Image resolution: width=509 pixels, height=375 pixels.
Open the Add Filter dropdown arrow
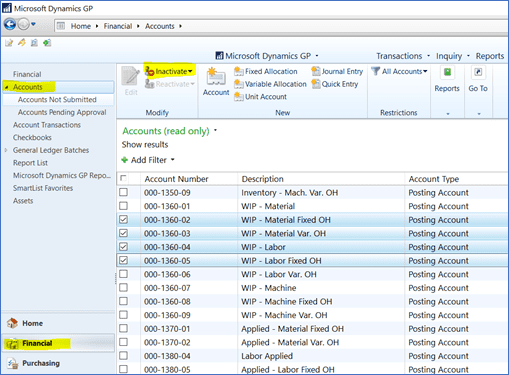coord(173,160)
